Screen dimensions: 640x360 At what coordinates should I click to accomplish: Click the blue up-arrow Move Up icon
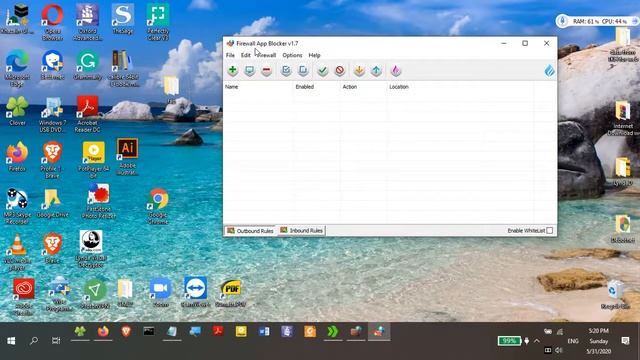pyautogui.click(x=376, y=71)
